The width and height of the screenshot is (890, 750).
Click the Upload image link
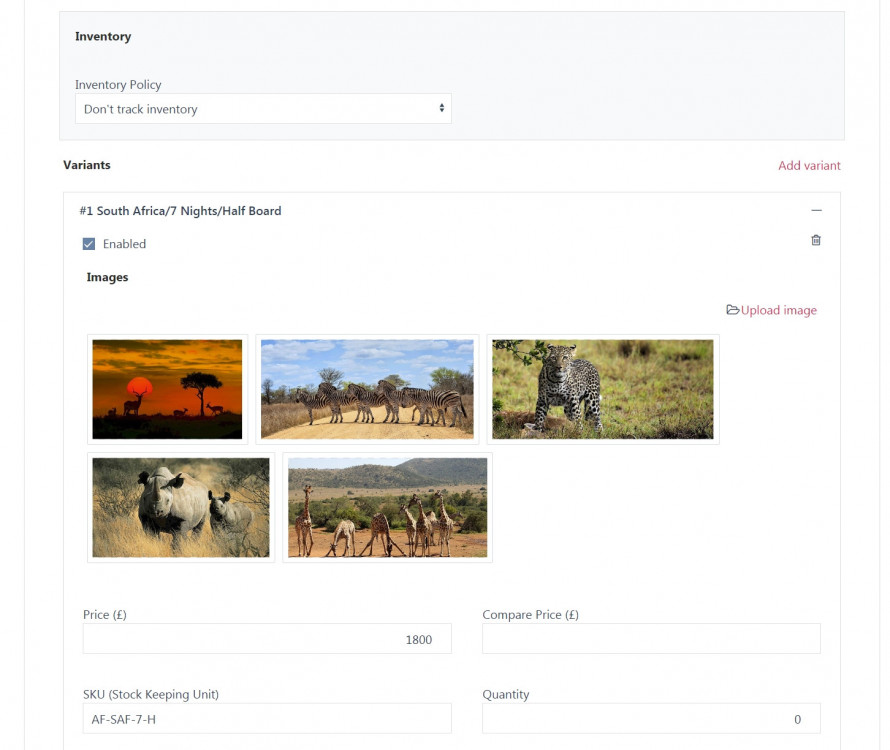(x=778, y=311)
